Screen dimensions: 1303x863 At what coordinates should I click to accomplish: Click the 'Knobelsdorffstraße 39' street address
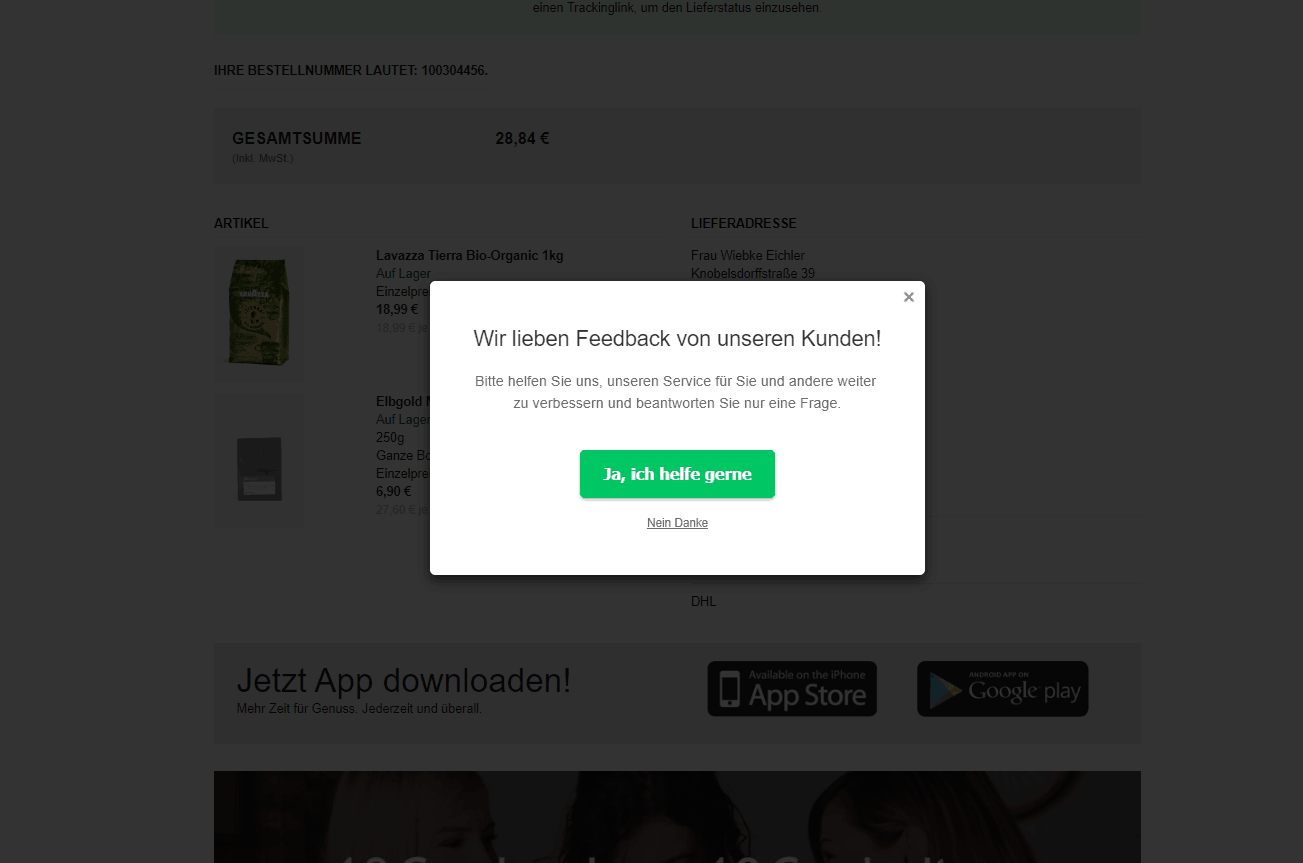click(x=752, y=273)
